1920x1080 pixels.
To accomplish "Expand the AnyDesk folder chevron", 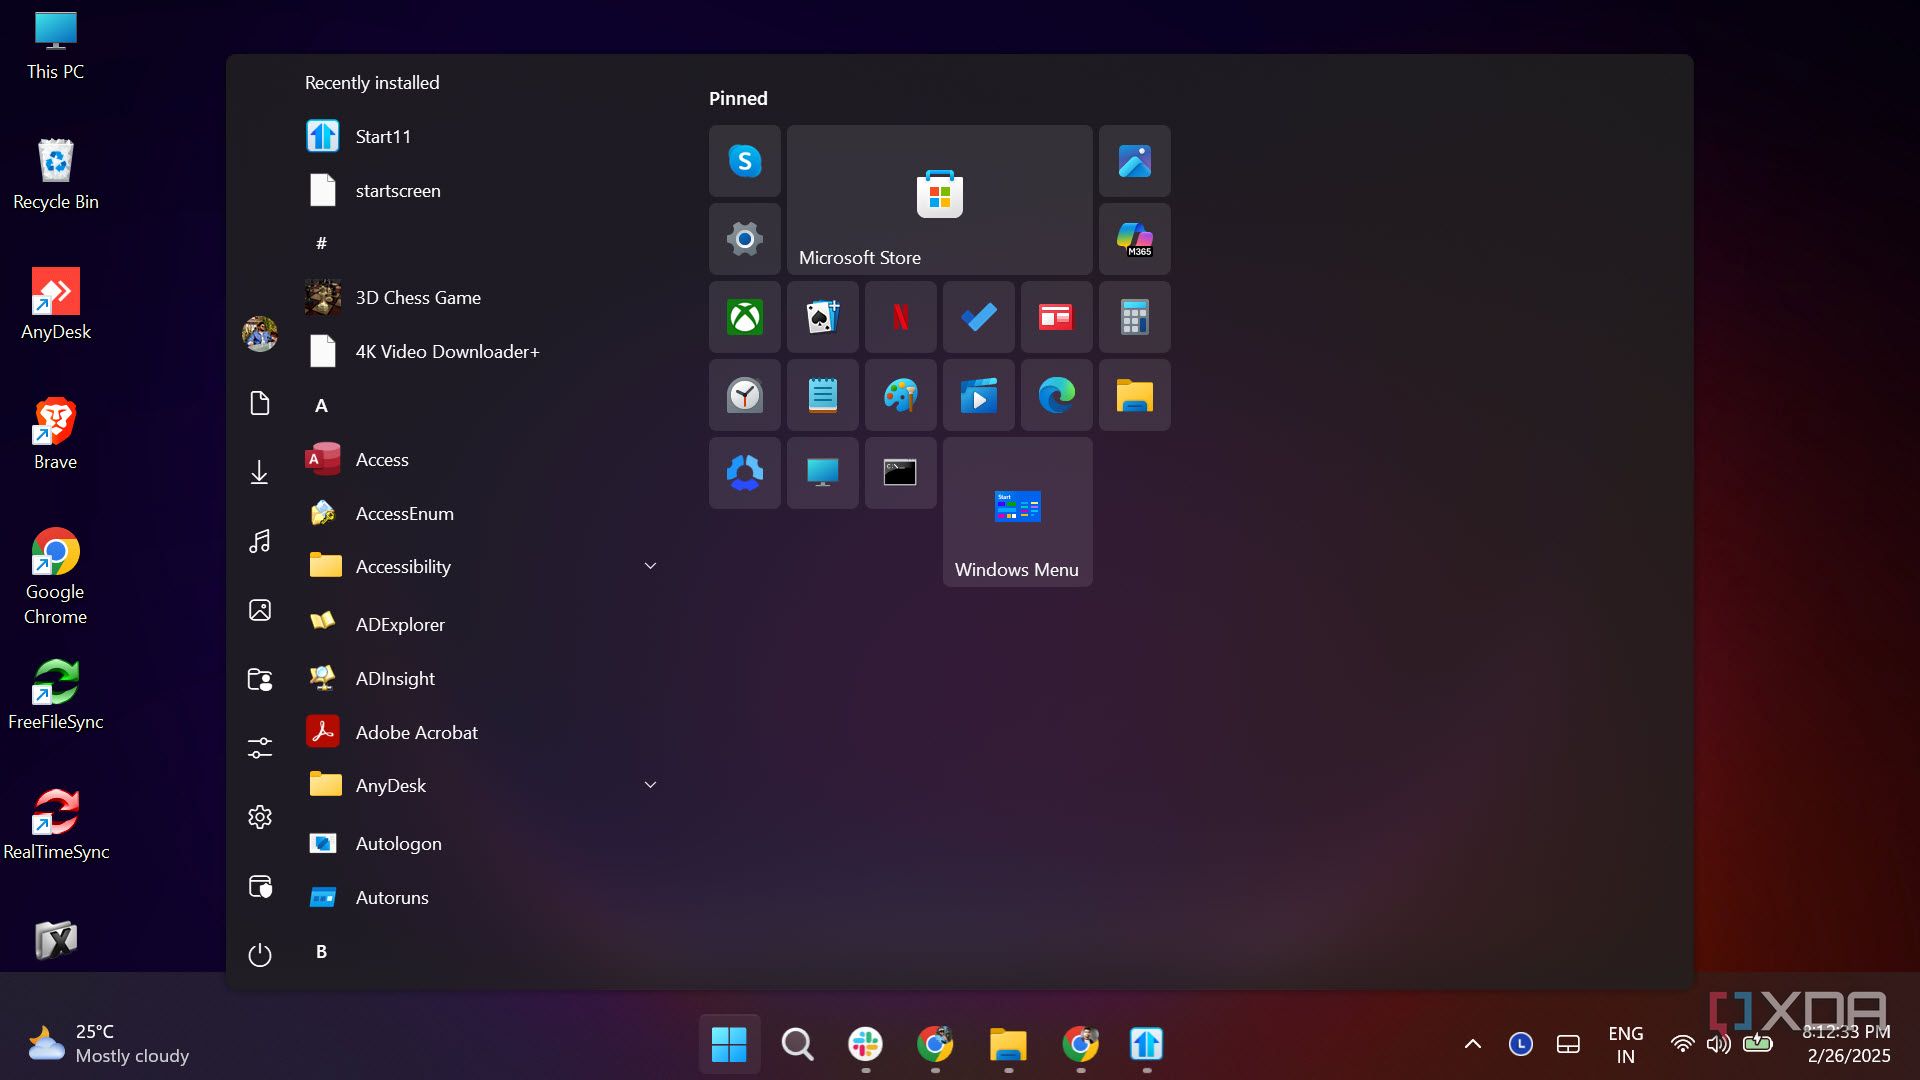I will coord(650,785).
